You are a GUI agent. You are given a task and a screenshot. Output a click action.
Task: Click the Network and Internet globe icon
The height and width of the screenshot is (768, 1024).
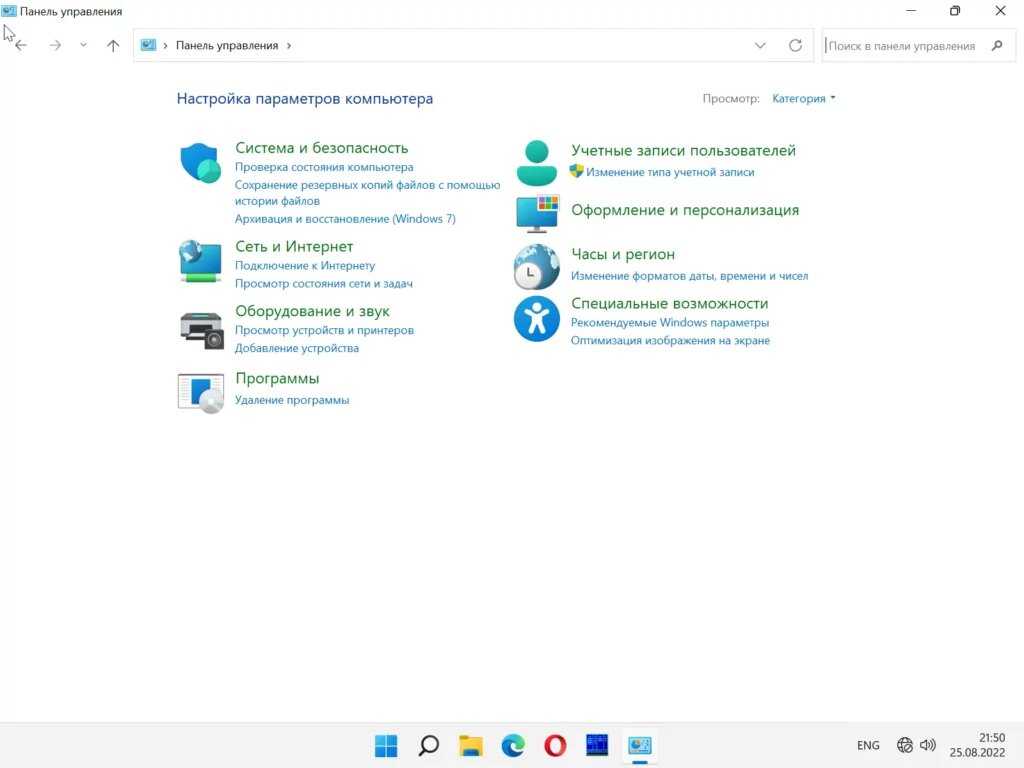tap(200, 261)
